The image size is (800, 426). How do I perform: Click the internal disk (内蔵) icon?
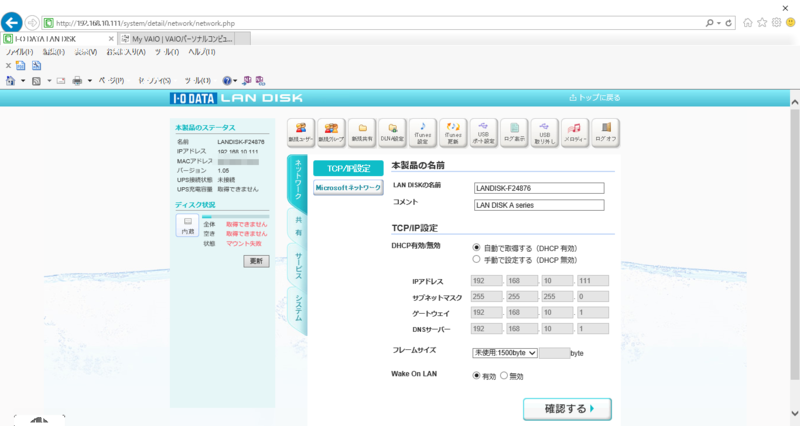click(x=188, y=225)
